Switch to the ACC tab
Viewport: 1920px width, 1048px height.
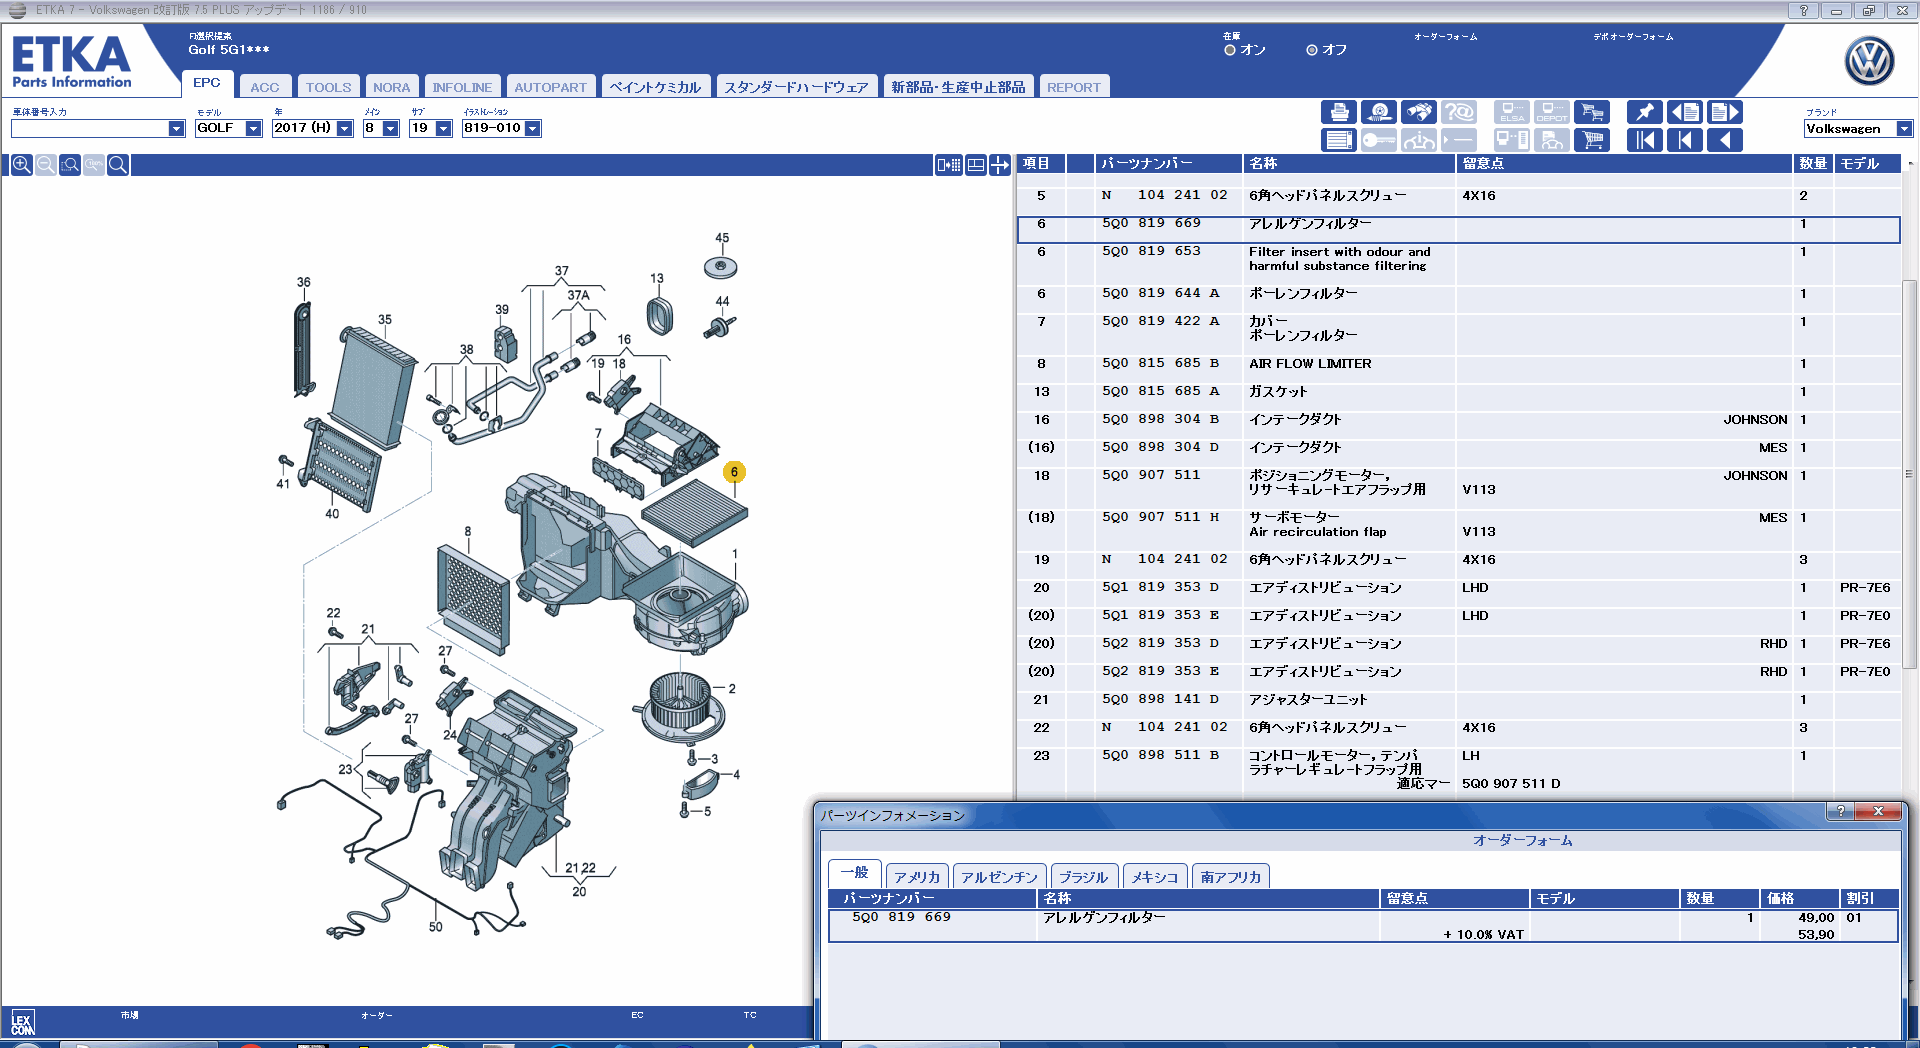pyautogui.click(x=265, y=87)
